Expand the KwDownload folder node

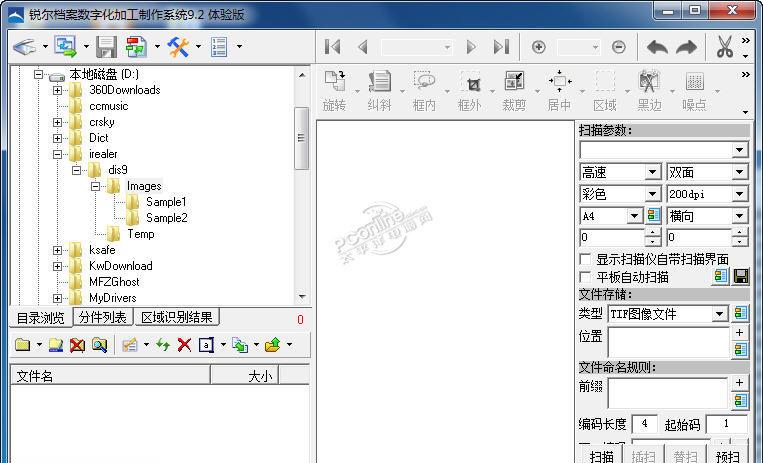(57, 266)
